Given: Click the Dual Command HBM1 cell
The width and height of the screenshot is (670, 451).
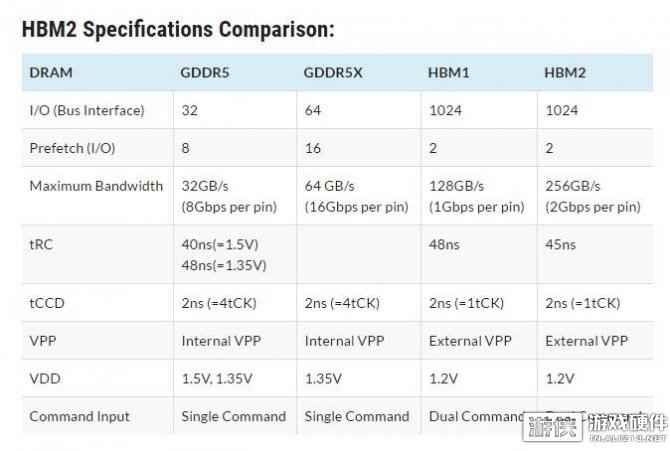Looking at the screenshot, I should point(477,416).
